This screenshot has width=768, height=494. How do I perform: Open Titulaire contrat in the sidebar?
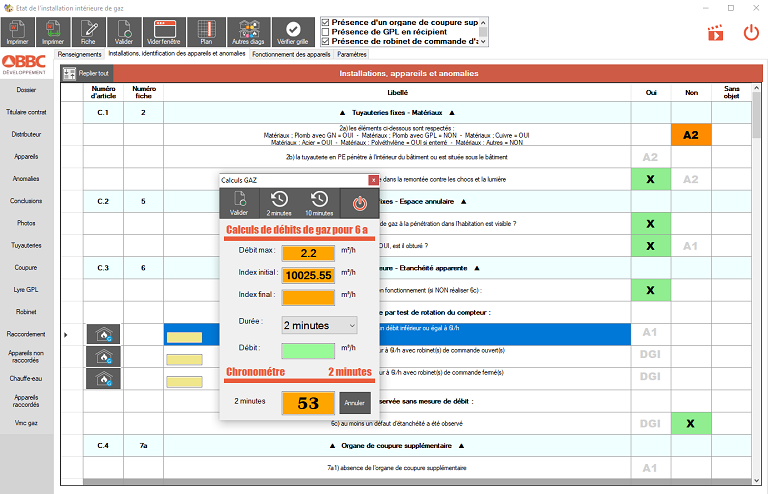click(x=26, y=112)
